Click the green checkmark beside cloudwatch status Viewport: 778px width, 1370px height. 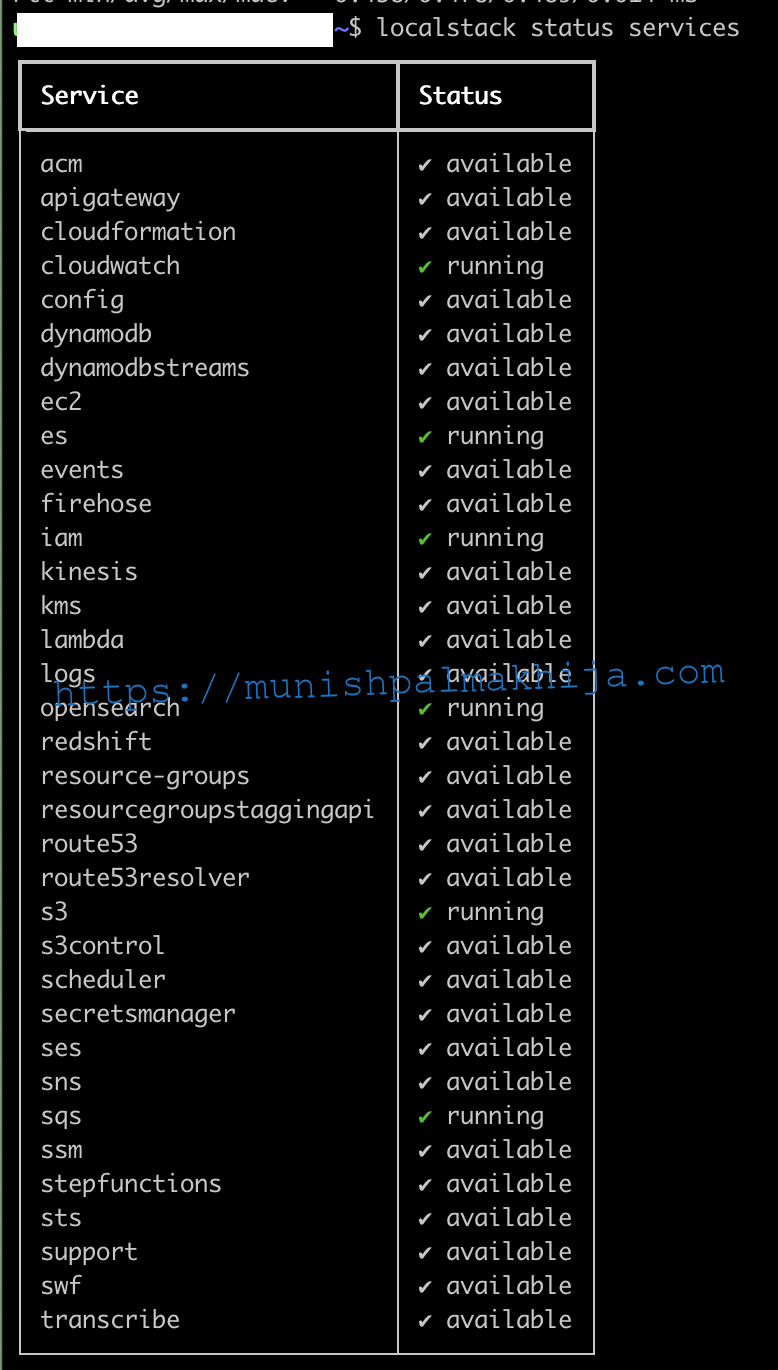(x=425, y=266)
